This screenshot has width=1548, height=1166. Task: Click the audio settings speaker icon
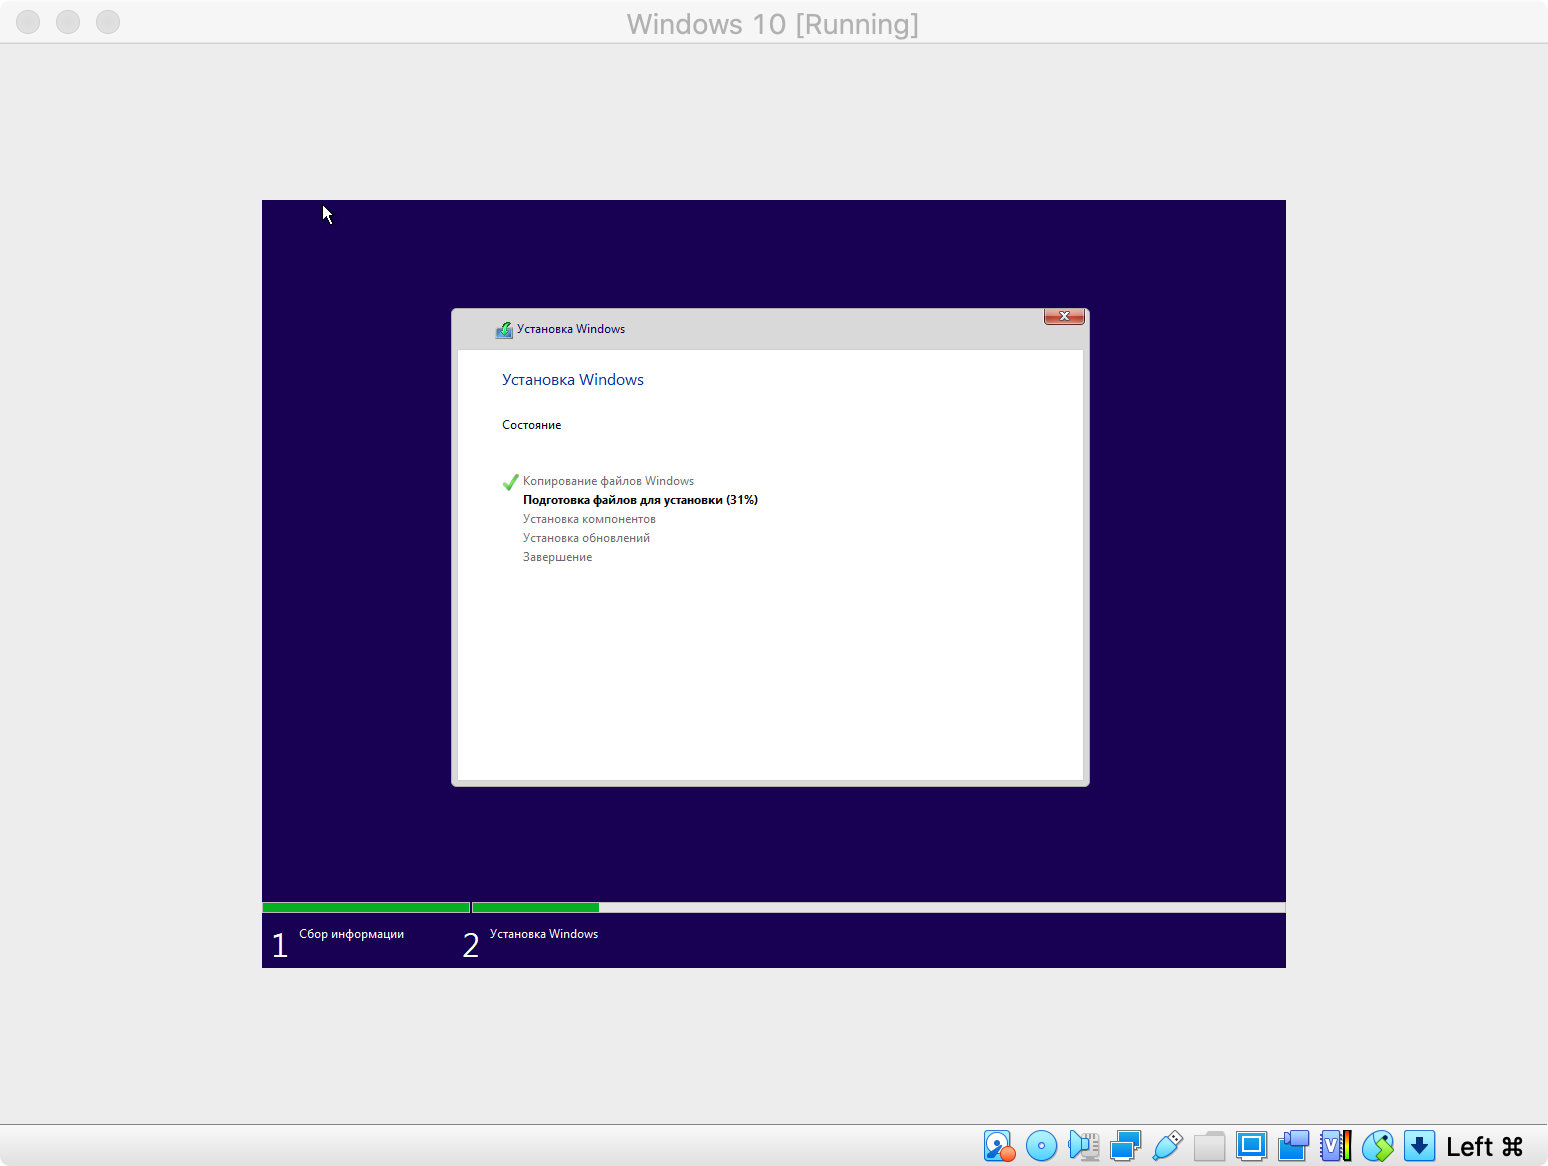pyautogui.click(x=1083, y=1146)
